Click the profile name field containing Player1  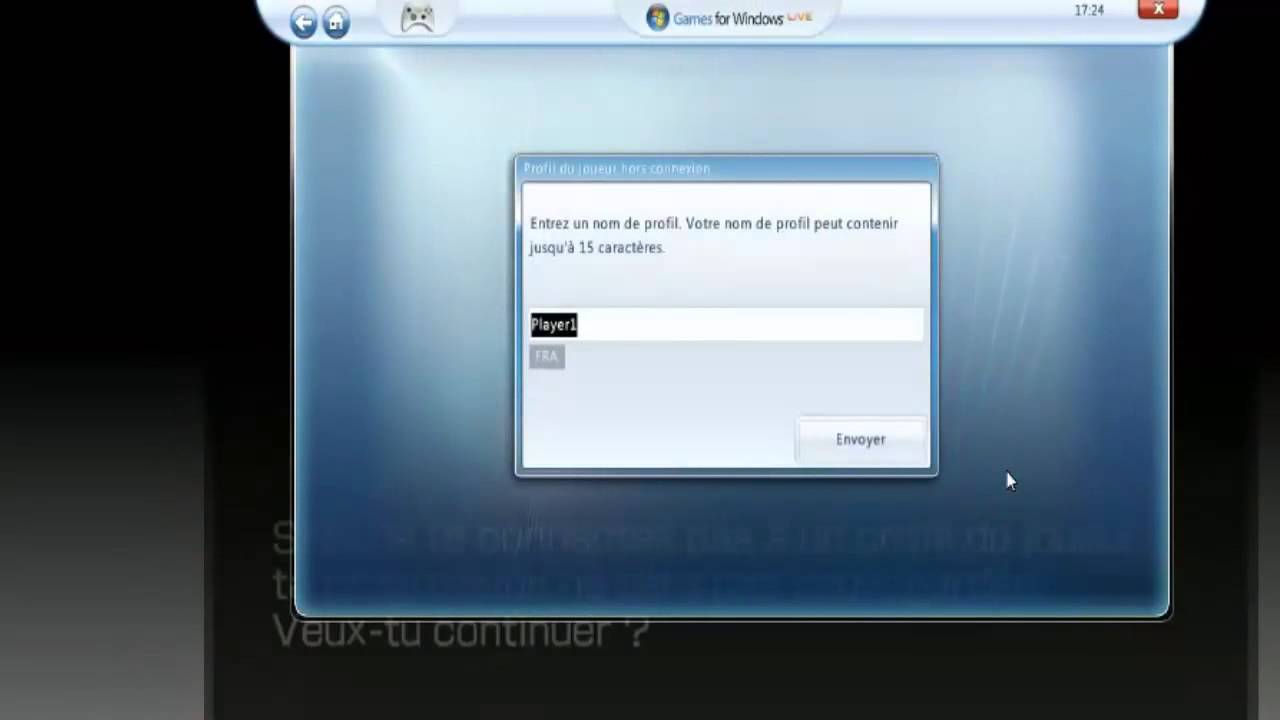(x=726, y=324)
